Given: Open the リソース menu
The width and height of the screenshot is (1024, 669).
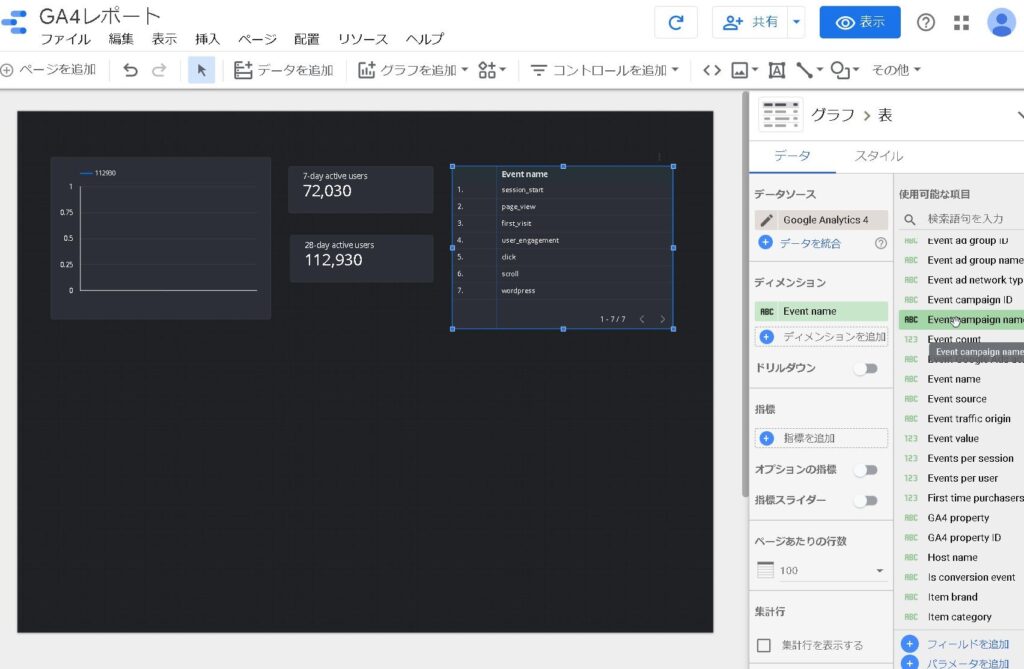Looking at the screenshot, I should pyautogui.click(x=362, y=39).
